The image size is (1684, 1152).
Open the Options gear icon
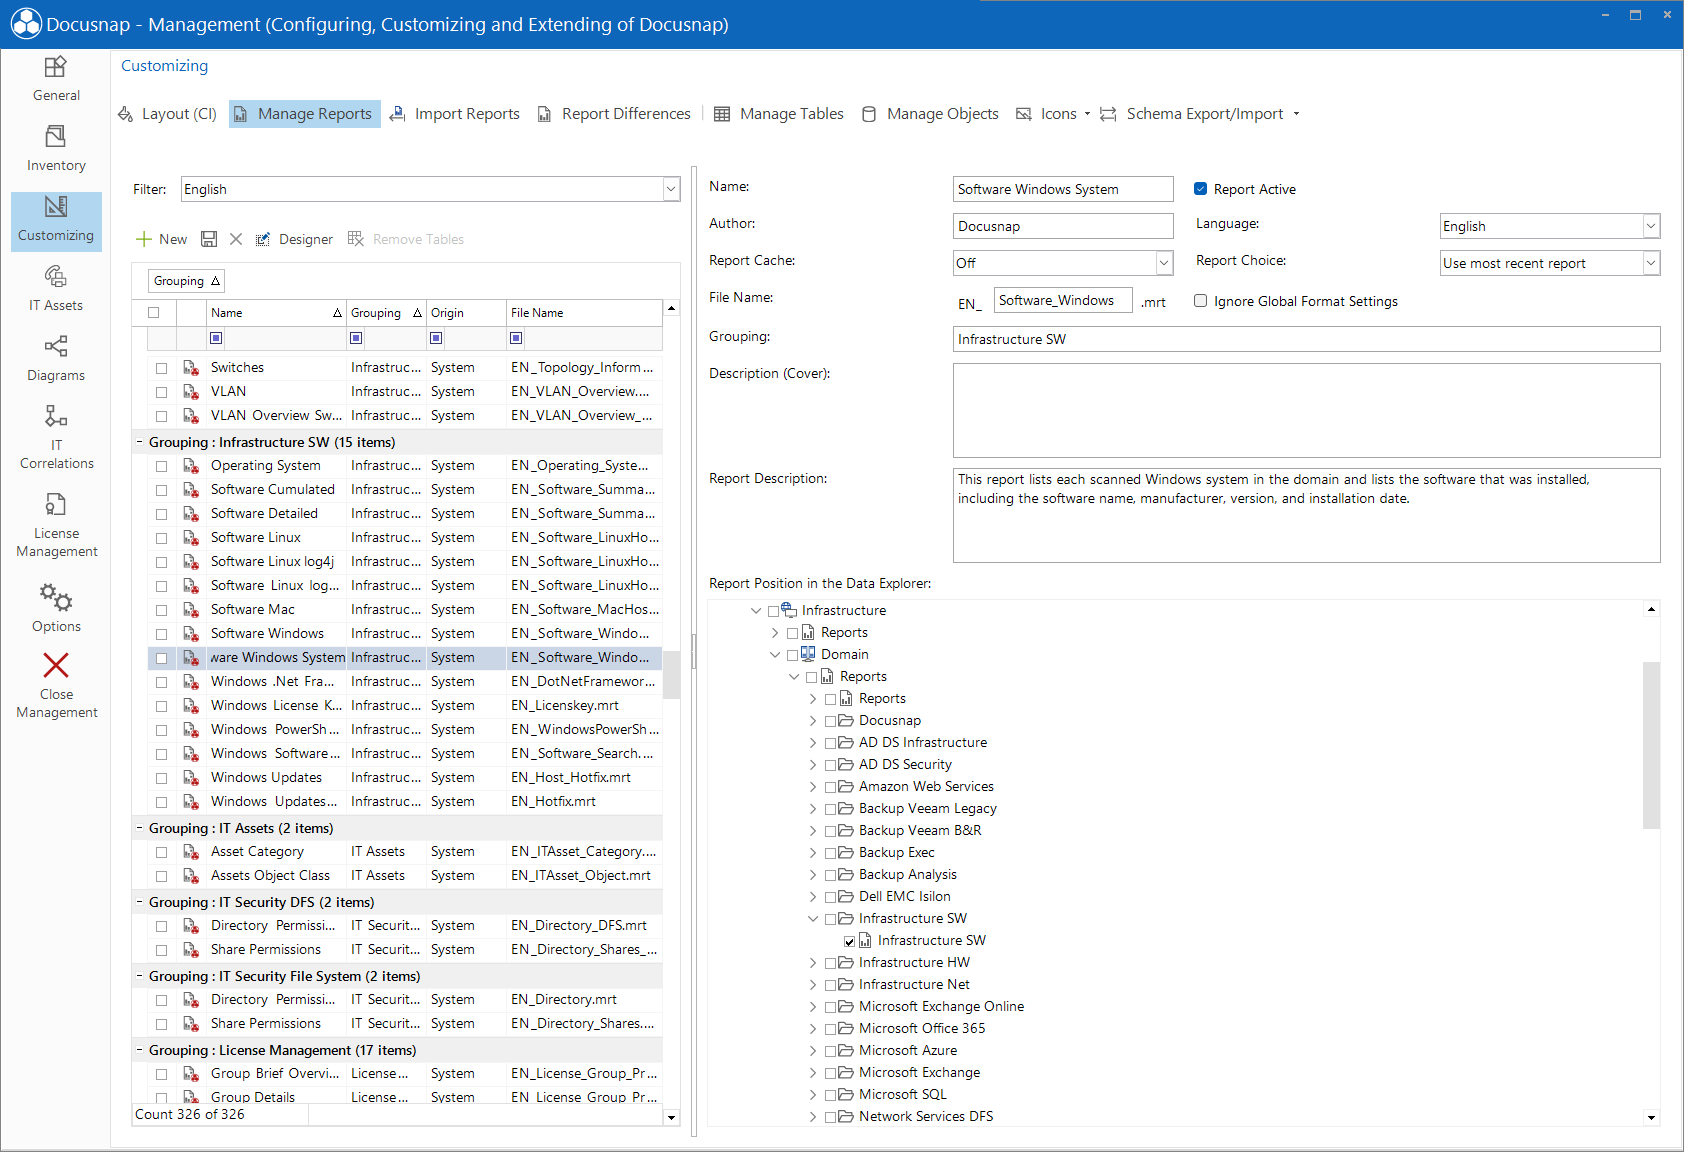click(56, 598)
